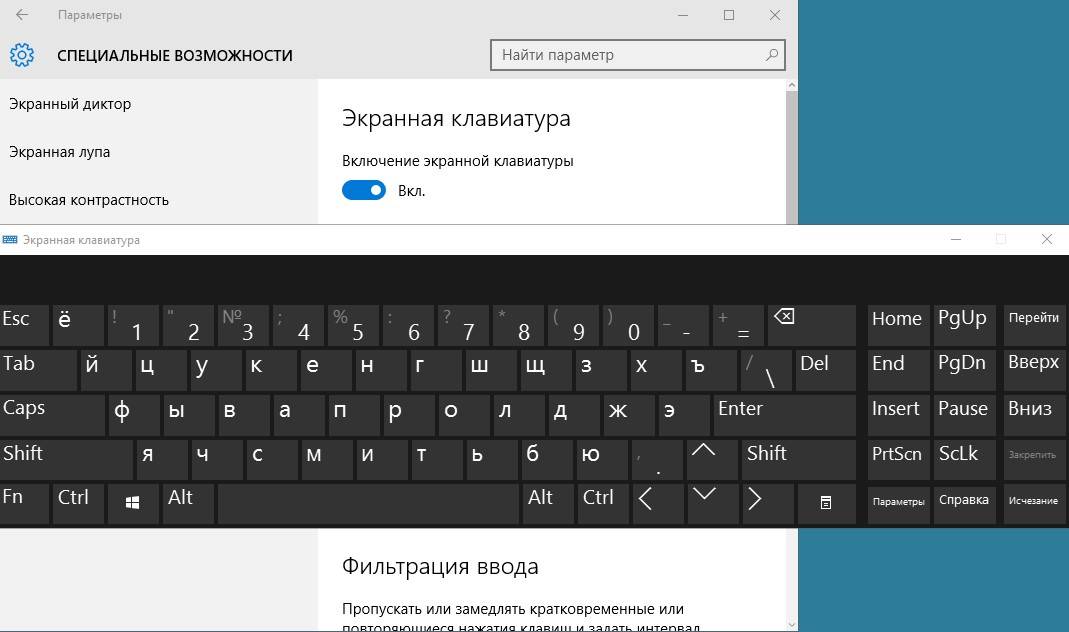
Task: Click the ф key
Action: 134,415
